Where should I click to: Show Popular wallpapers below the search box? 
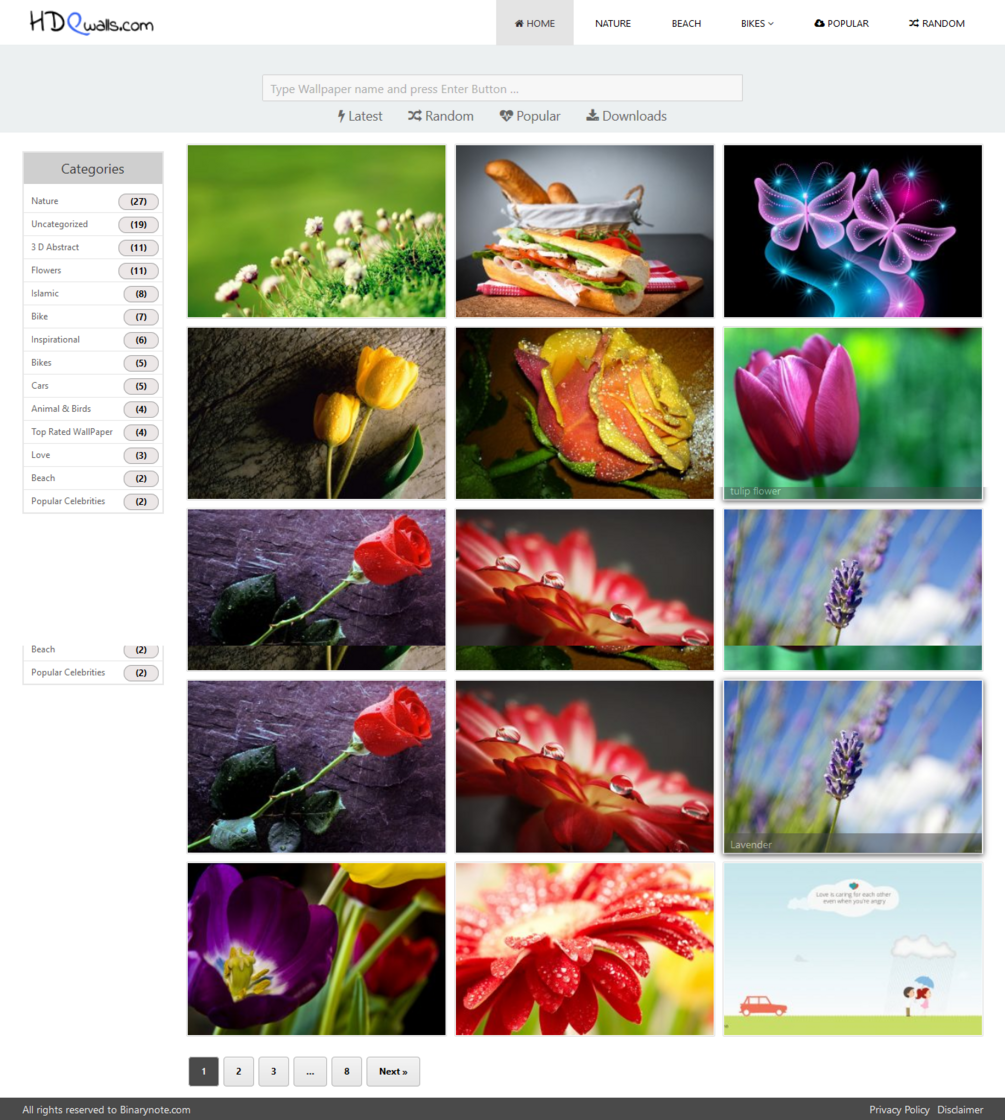tap(530, 116)
